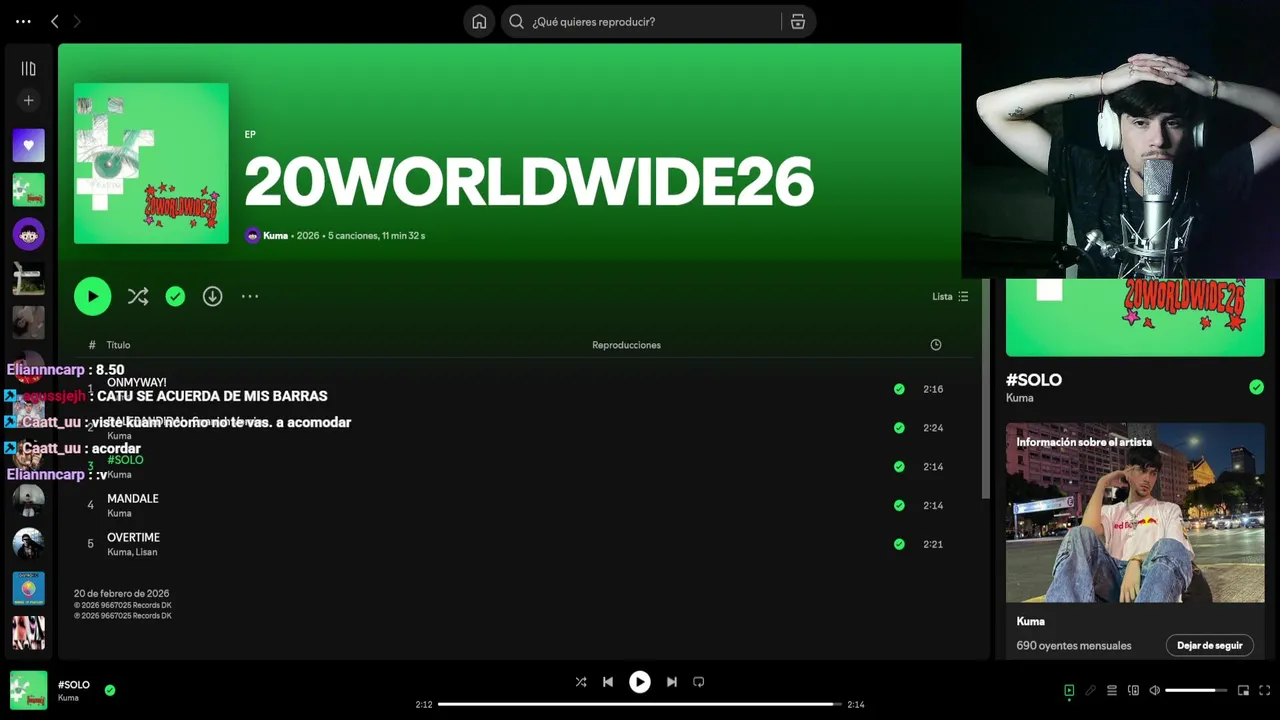Create new playlist with plus icon
This screenshot has height=720, width=1280.
28,100
